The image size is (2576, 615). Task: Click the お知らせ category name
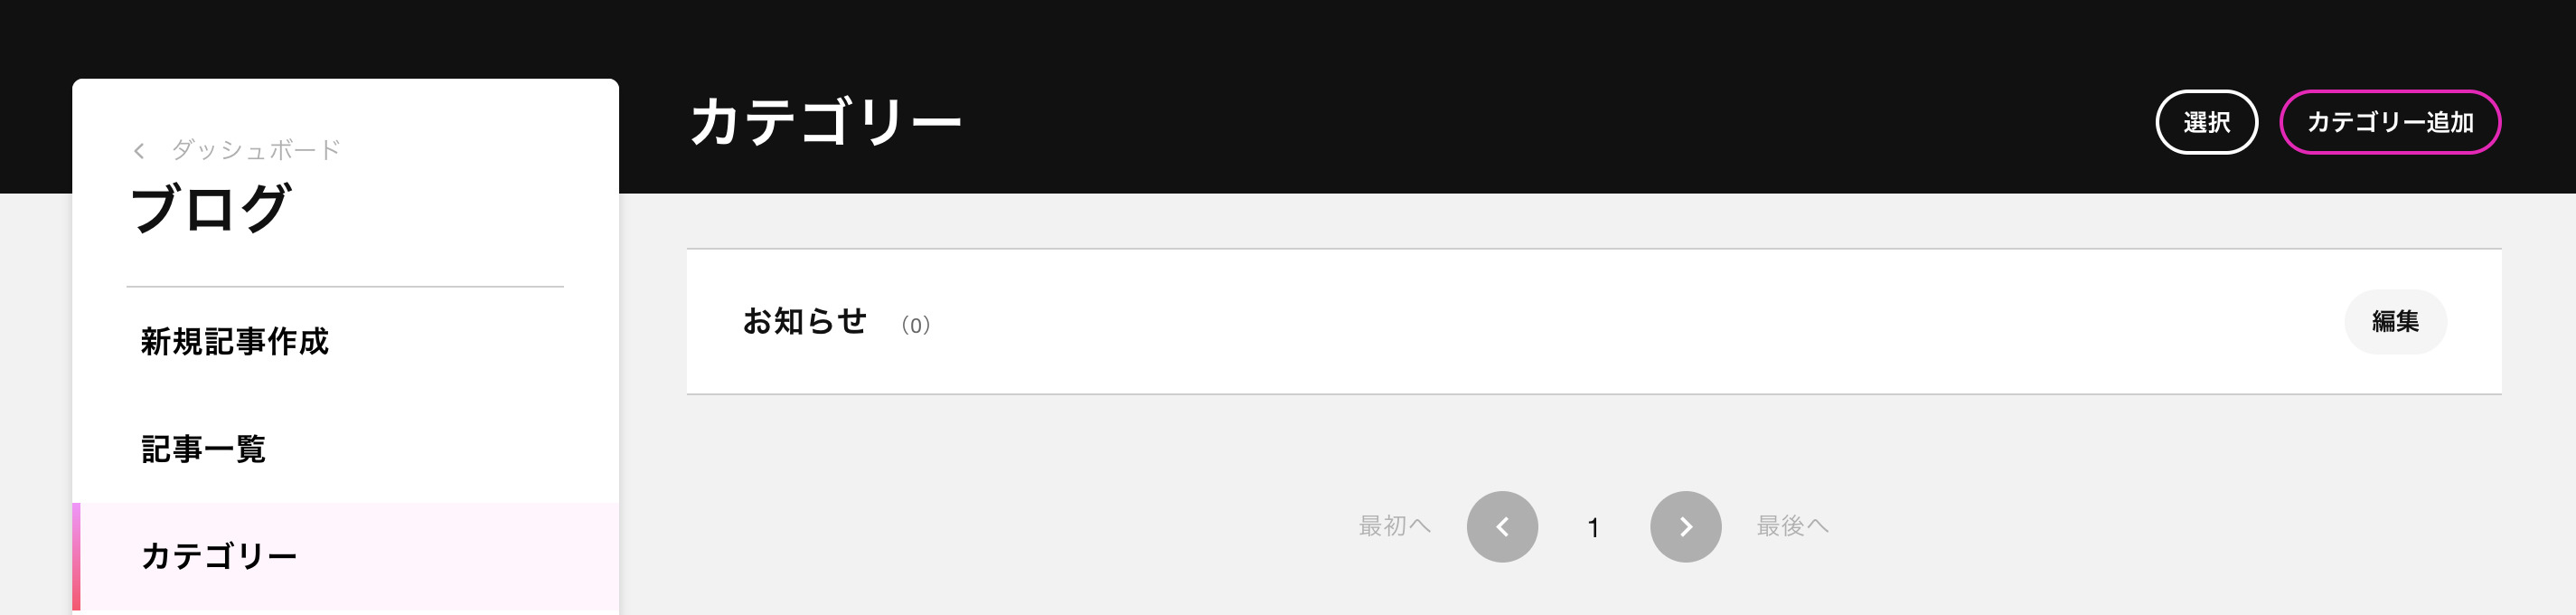804,321
